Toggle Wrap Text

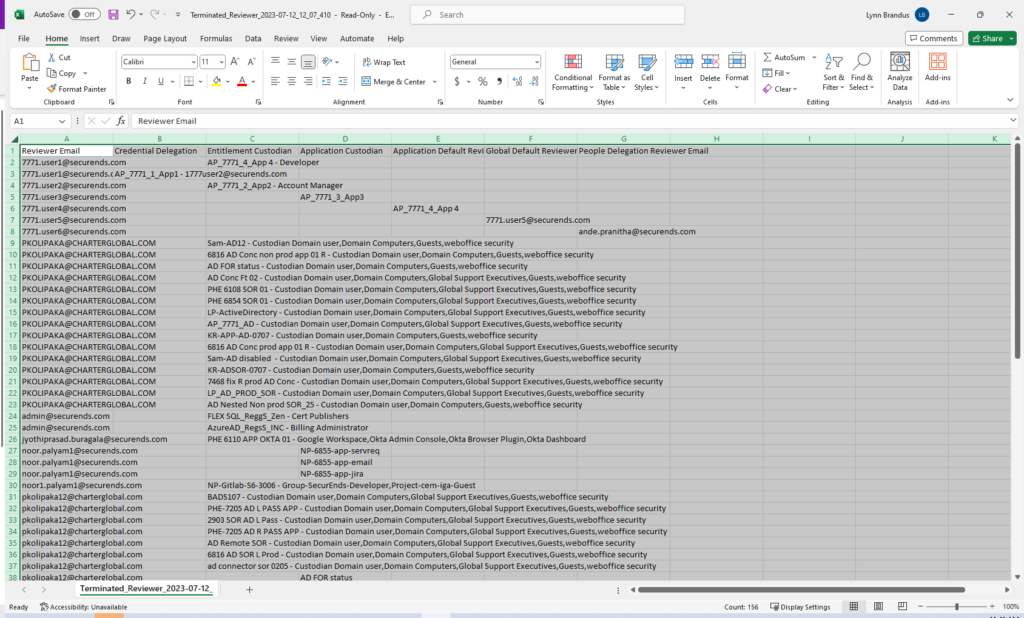tap(383, 62)
